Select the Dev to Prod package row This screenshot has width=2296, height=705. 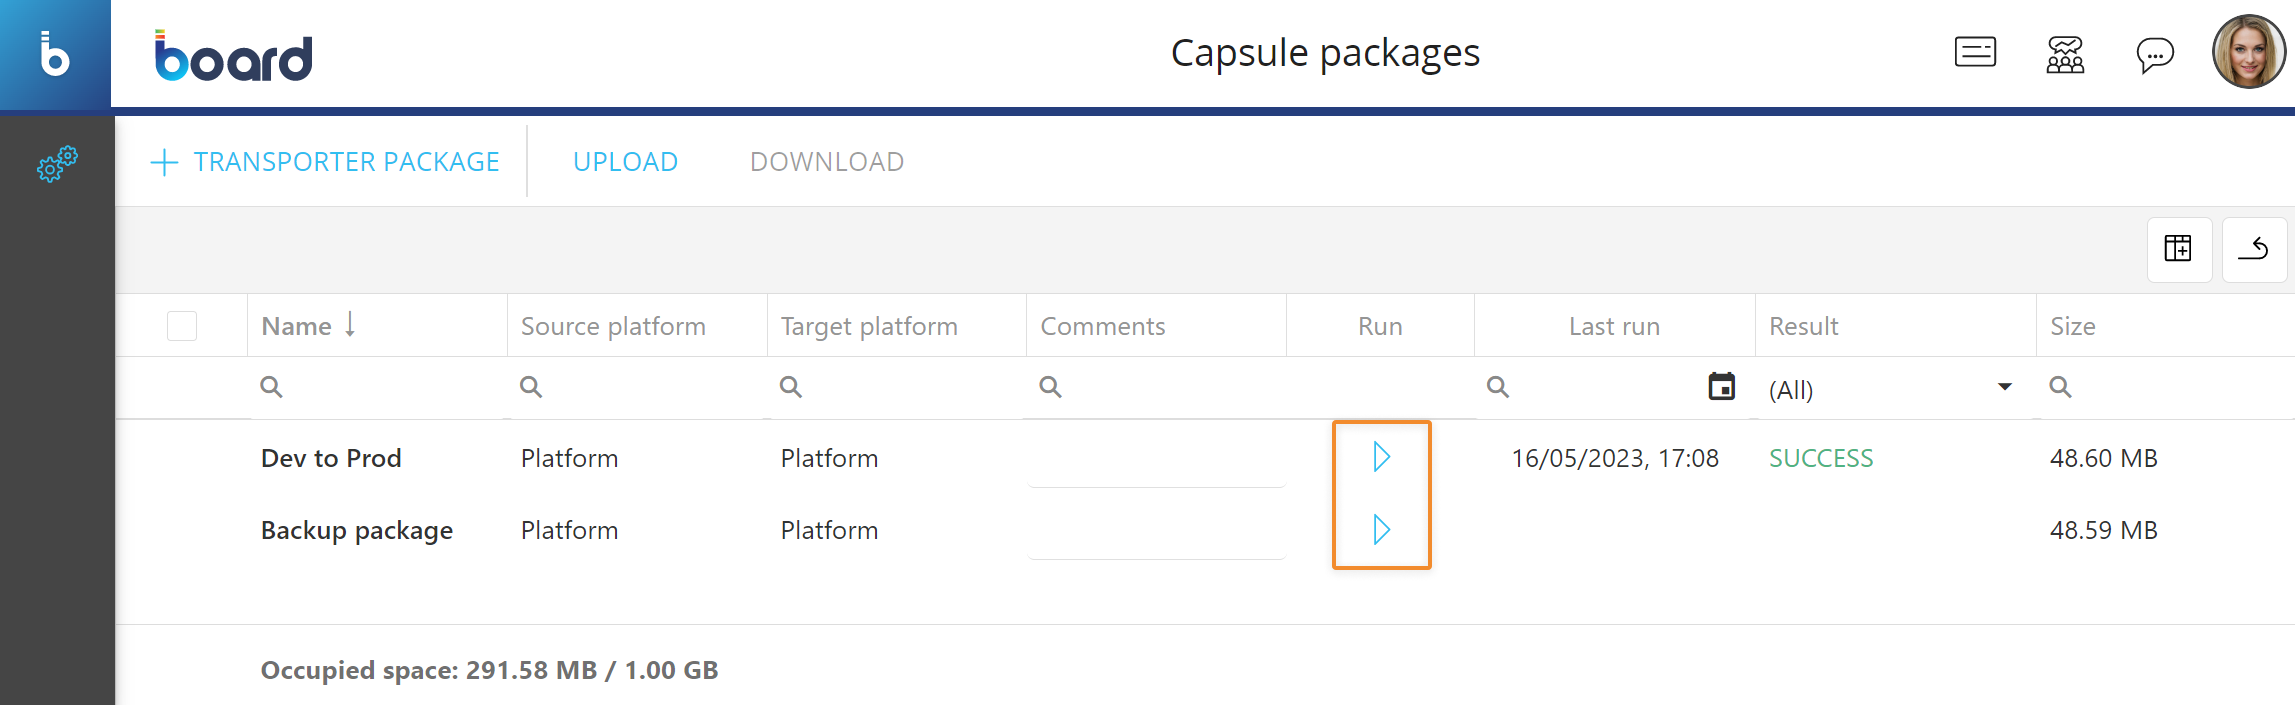(1205, 458)
